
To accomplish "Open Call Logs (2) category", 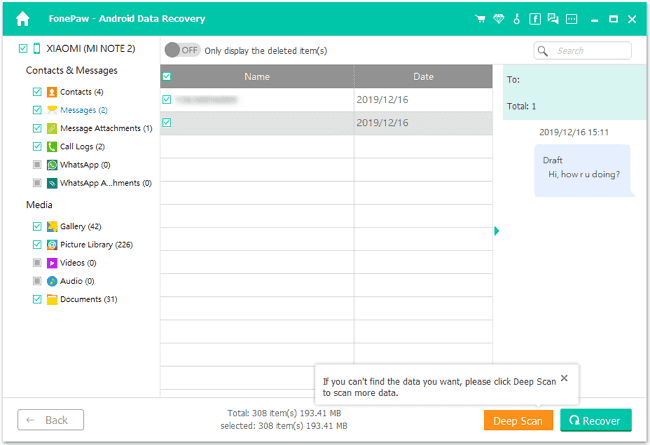I will pyautogui.click(x=82, y=146).
